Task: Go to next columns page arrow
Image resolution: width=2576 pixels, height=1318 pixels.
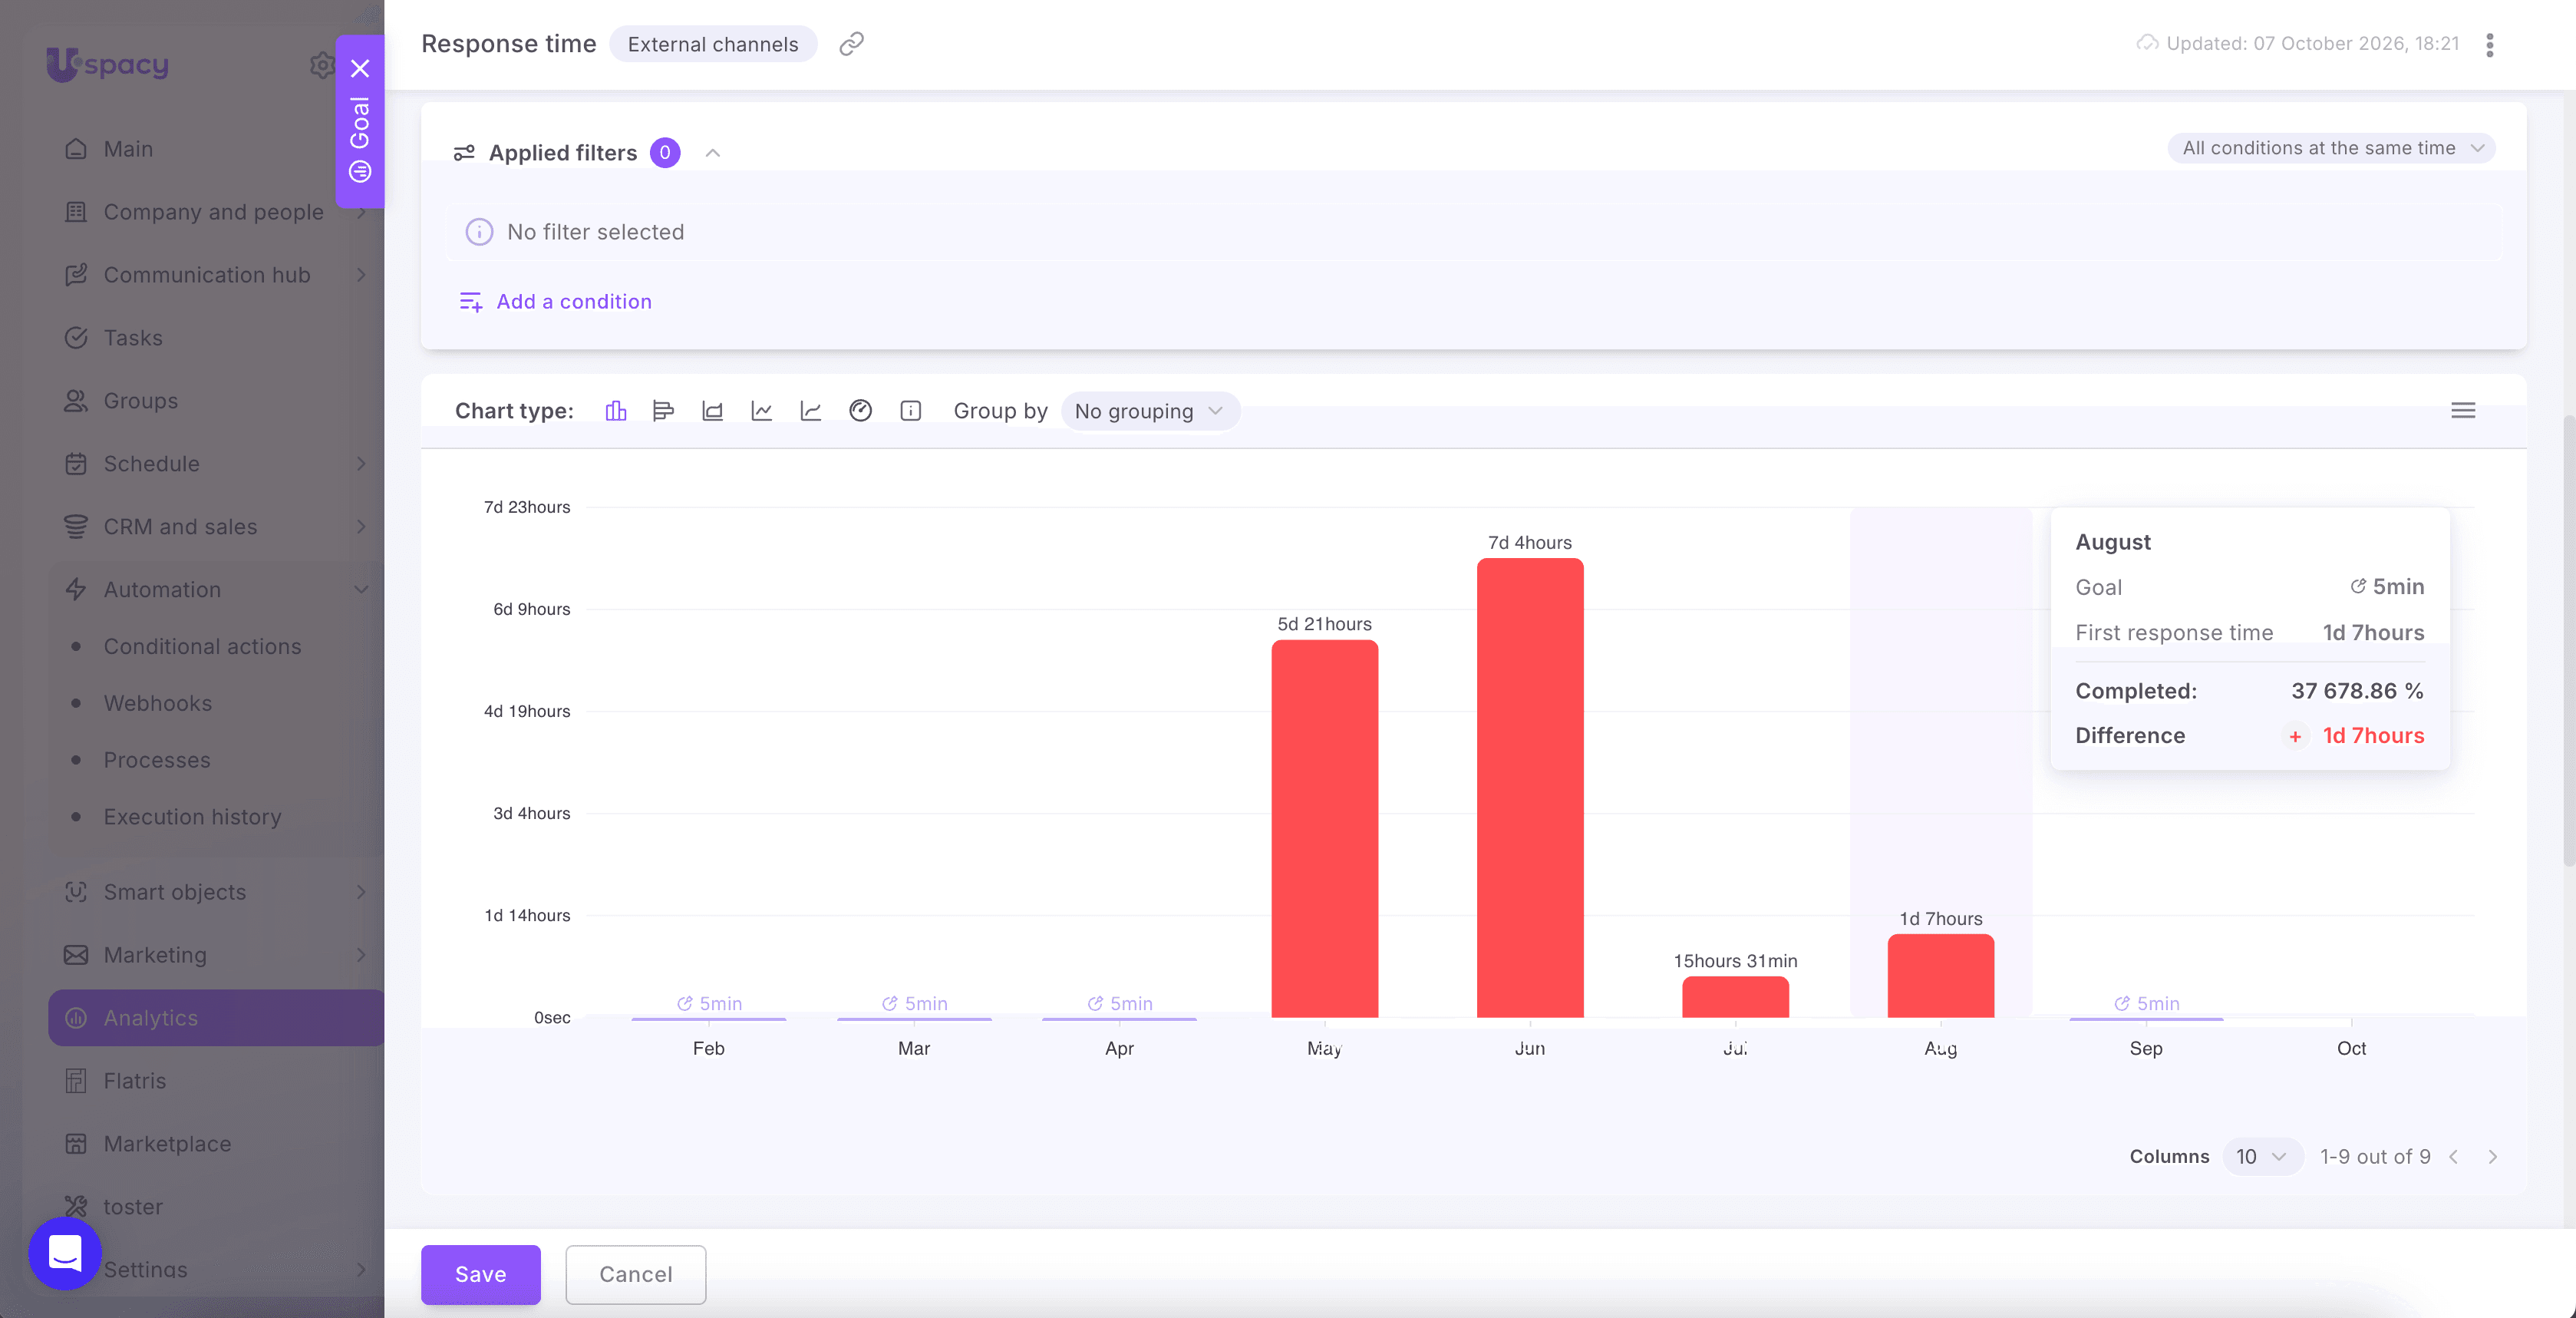Action: click(x=2492, y=1157)
